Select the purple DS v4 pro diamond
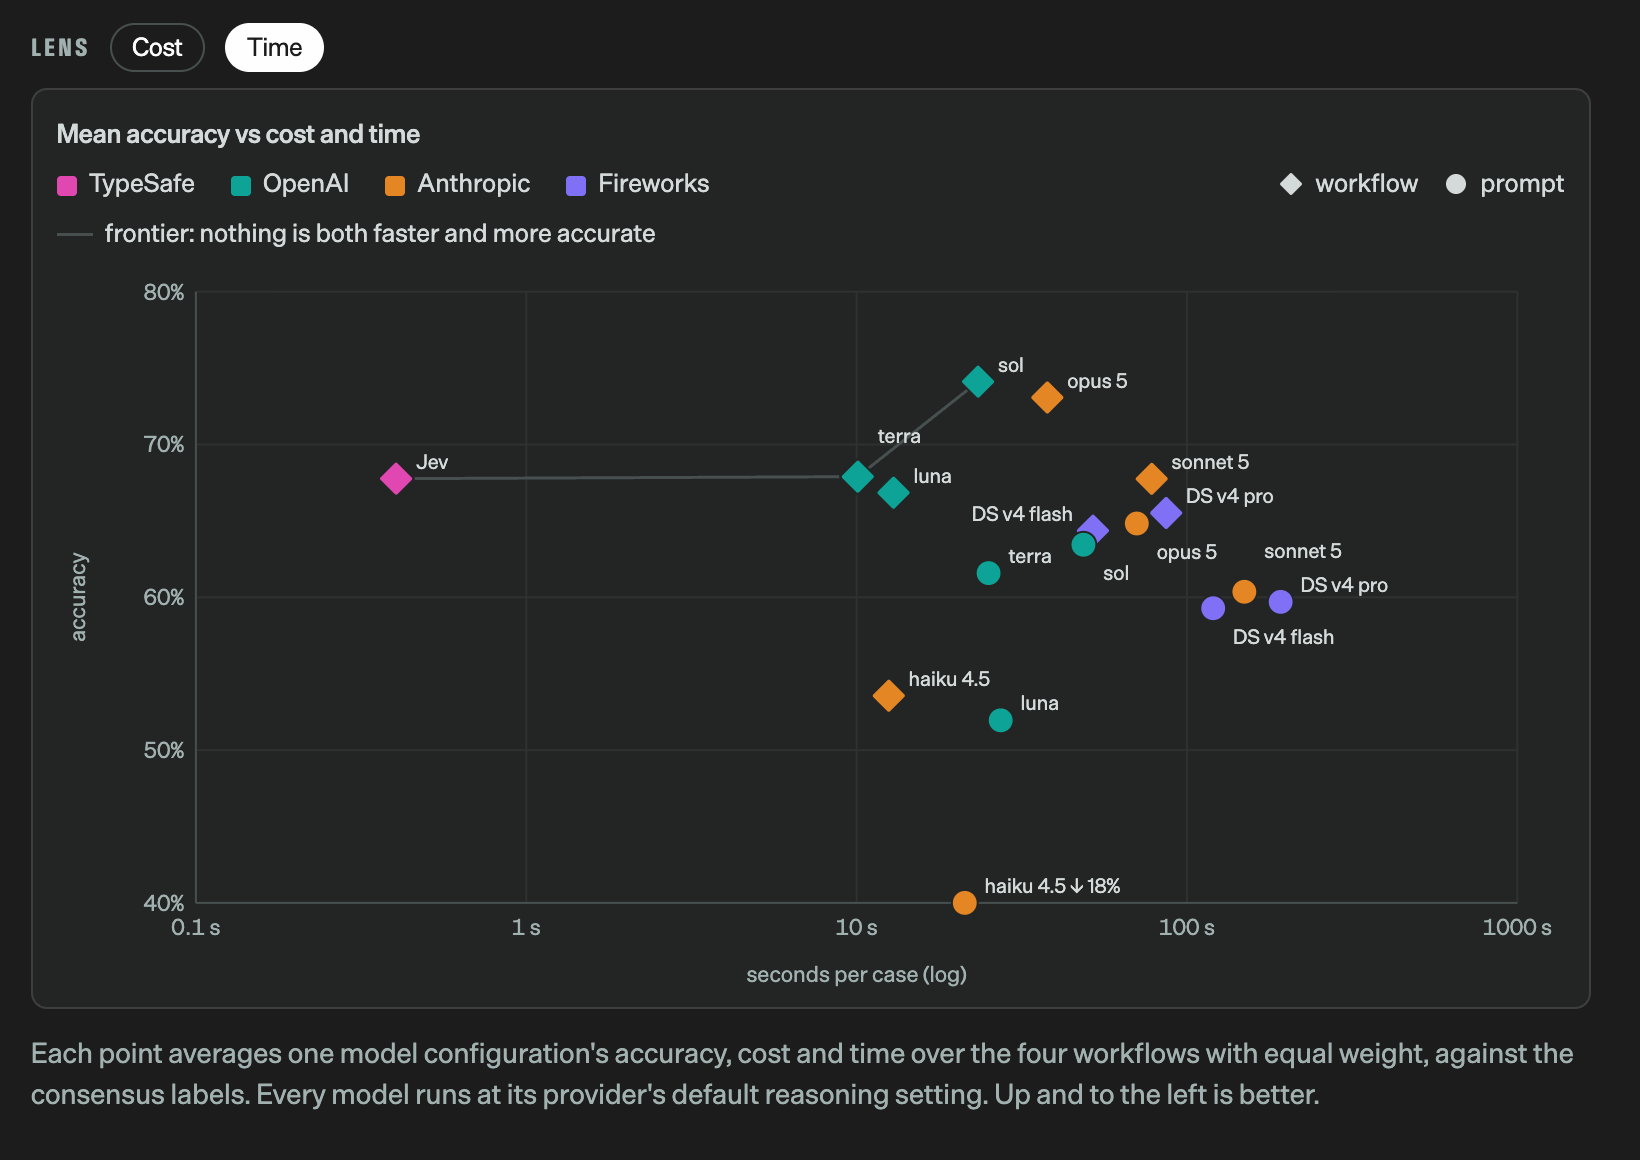The width and height of the screenshot is (1640, 1160). (1166, 513)
